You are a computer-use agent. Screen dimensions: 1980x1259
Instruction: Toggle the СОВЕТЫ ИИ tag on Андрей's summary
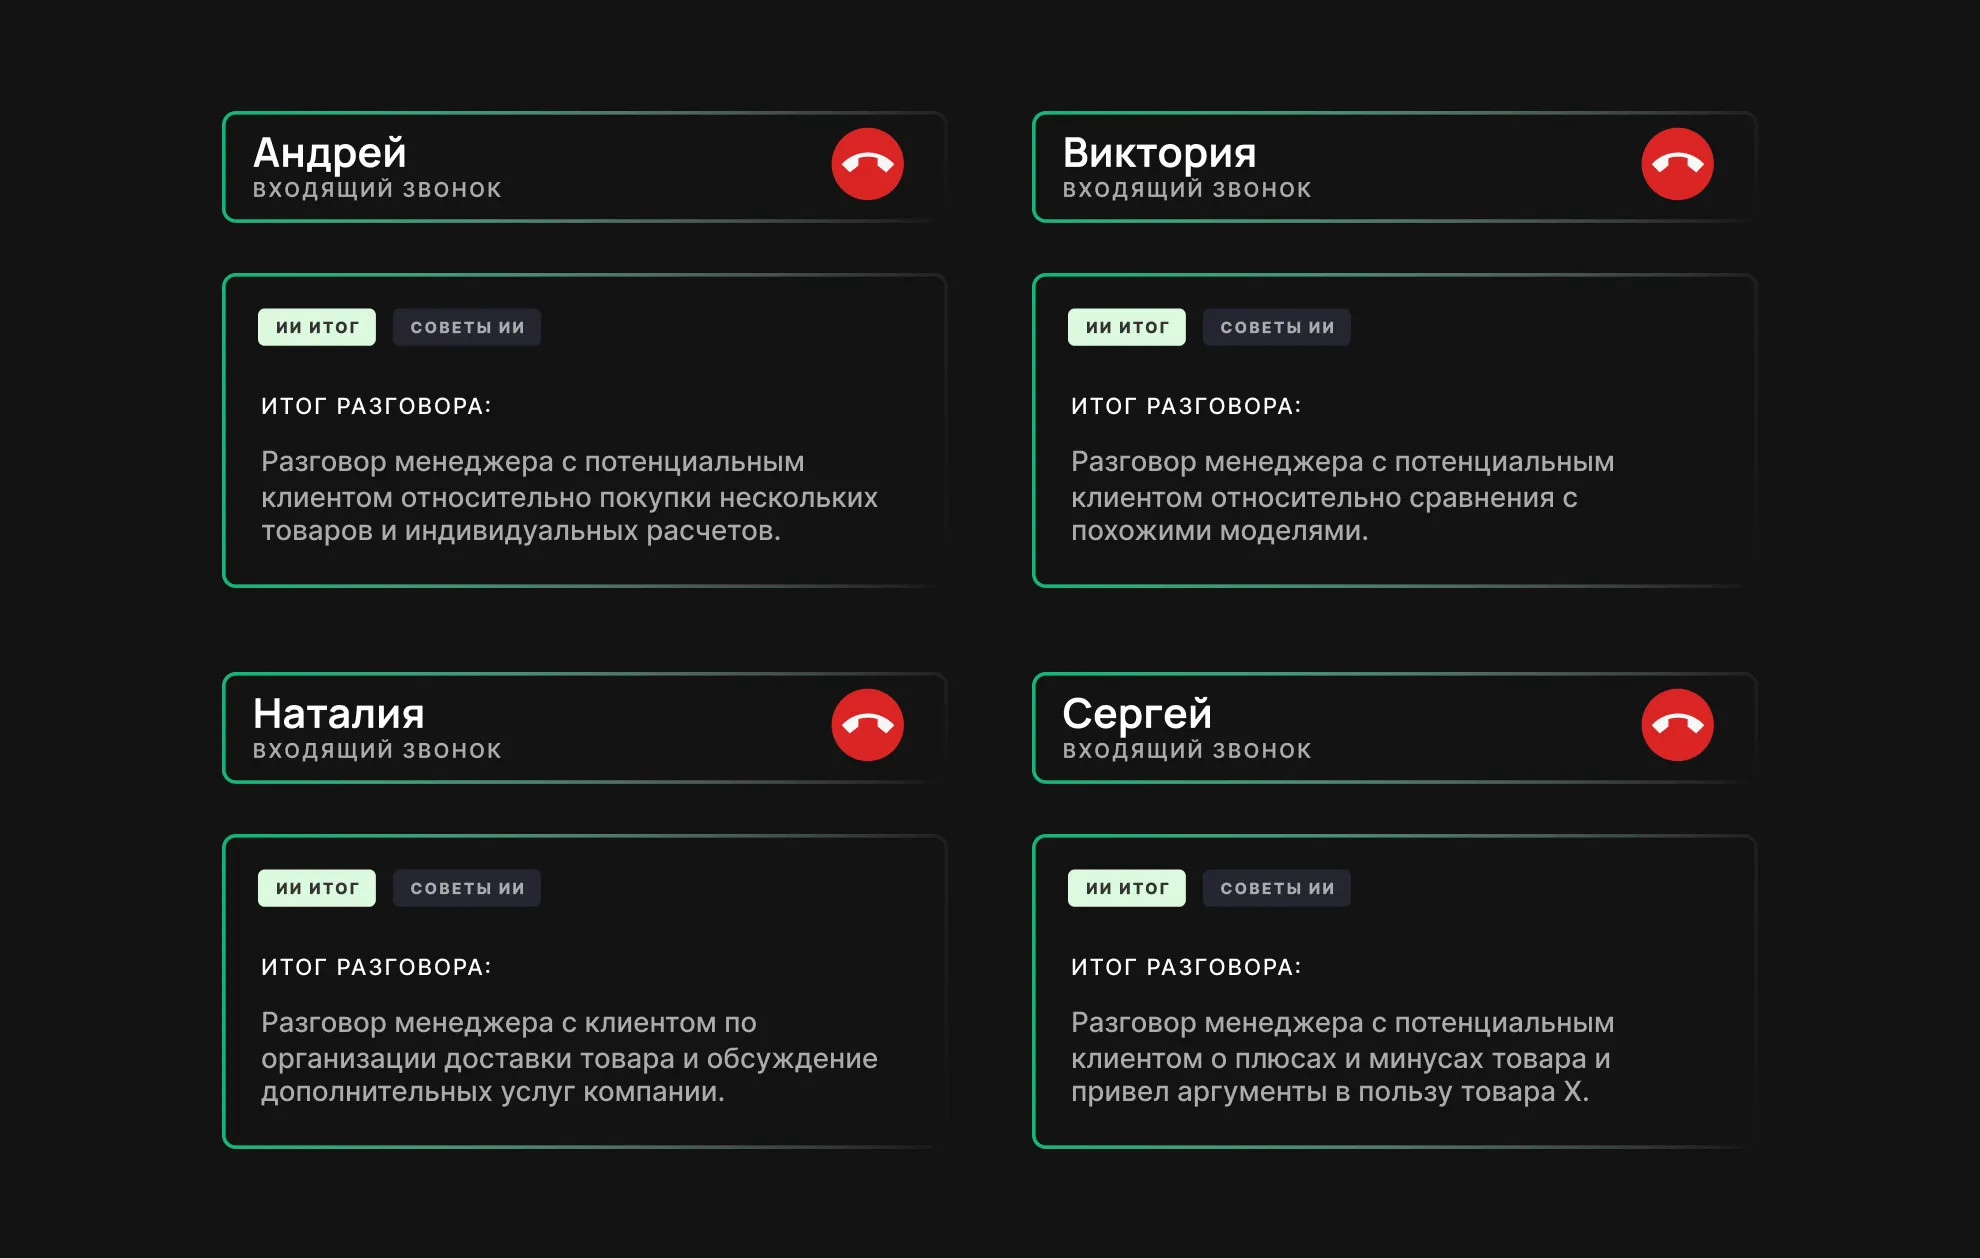tap(466, 326)
